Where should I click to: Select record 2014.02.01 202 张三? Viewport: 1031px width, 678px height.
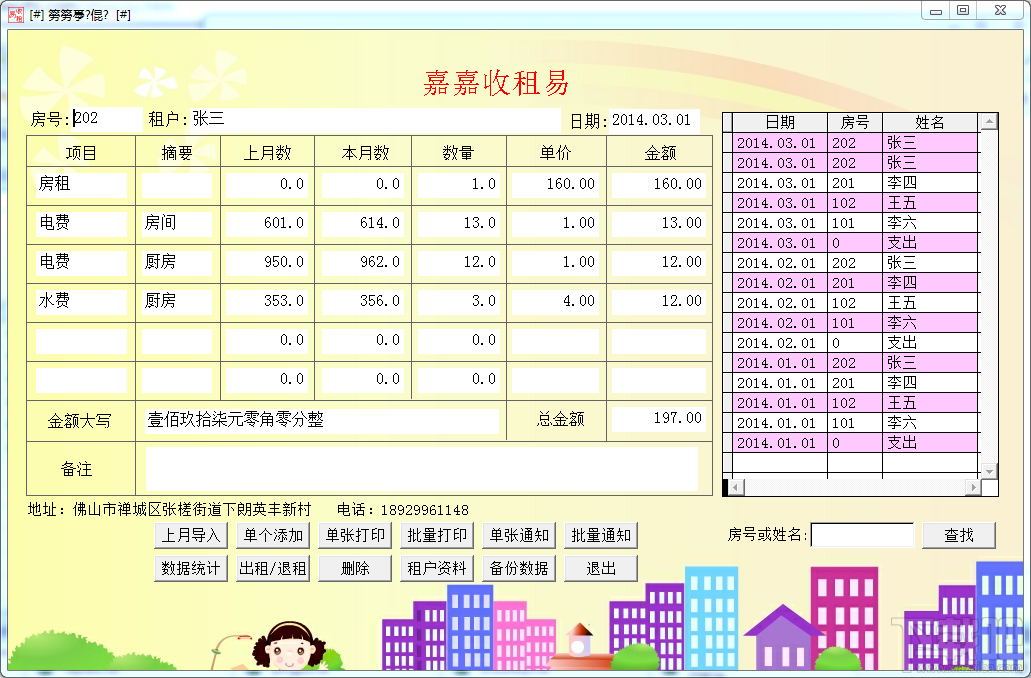(x=855, y=263)
